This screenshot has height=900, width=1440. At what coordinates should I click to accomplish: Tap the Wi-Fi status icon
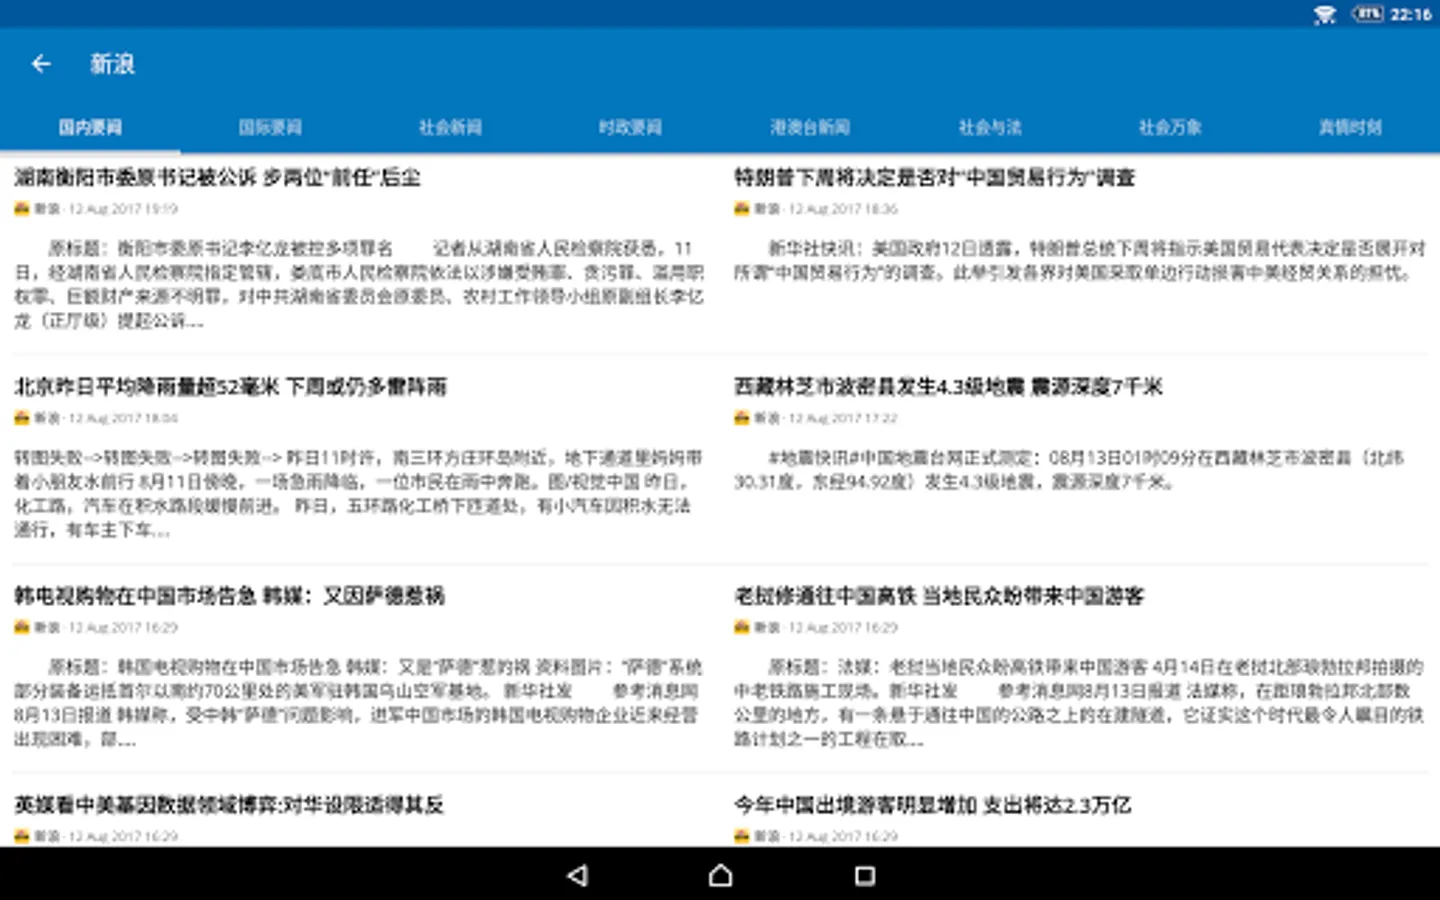tap(1324, 14)
